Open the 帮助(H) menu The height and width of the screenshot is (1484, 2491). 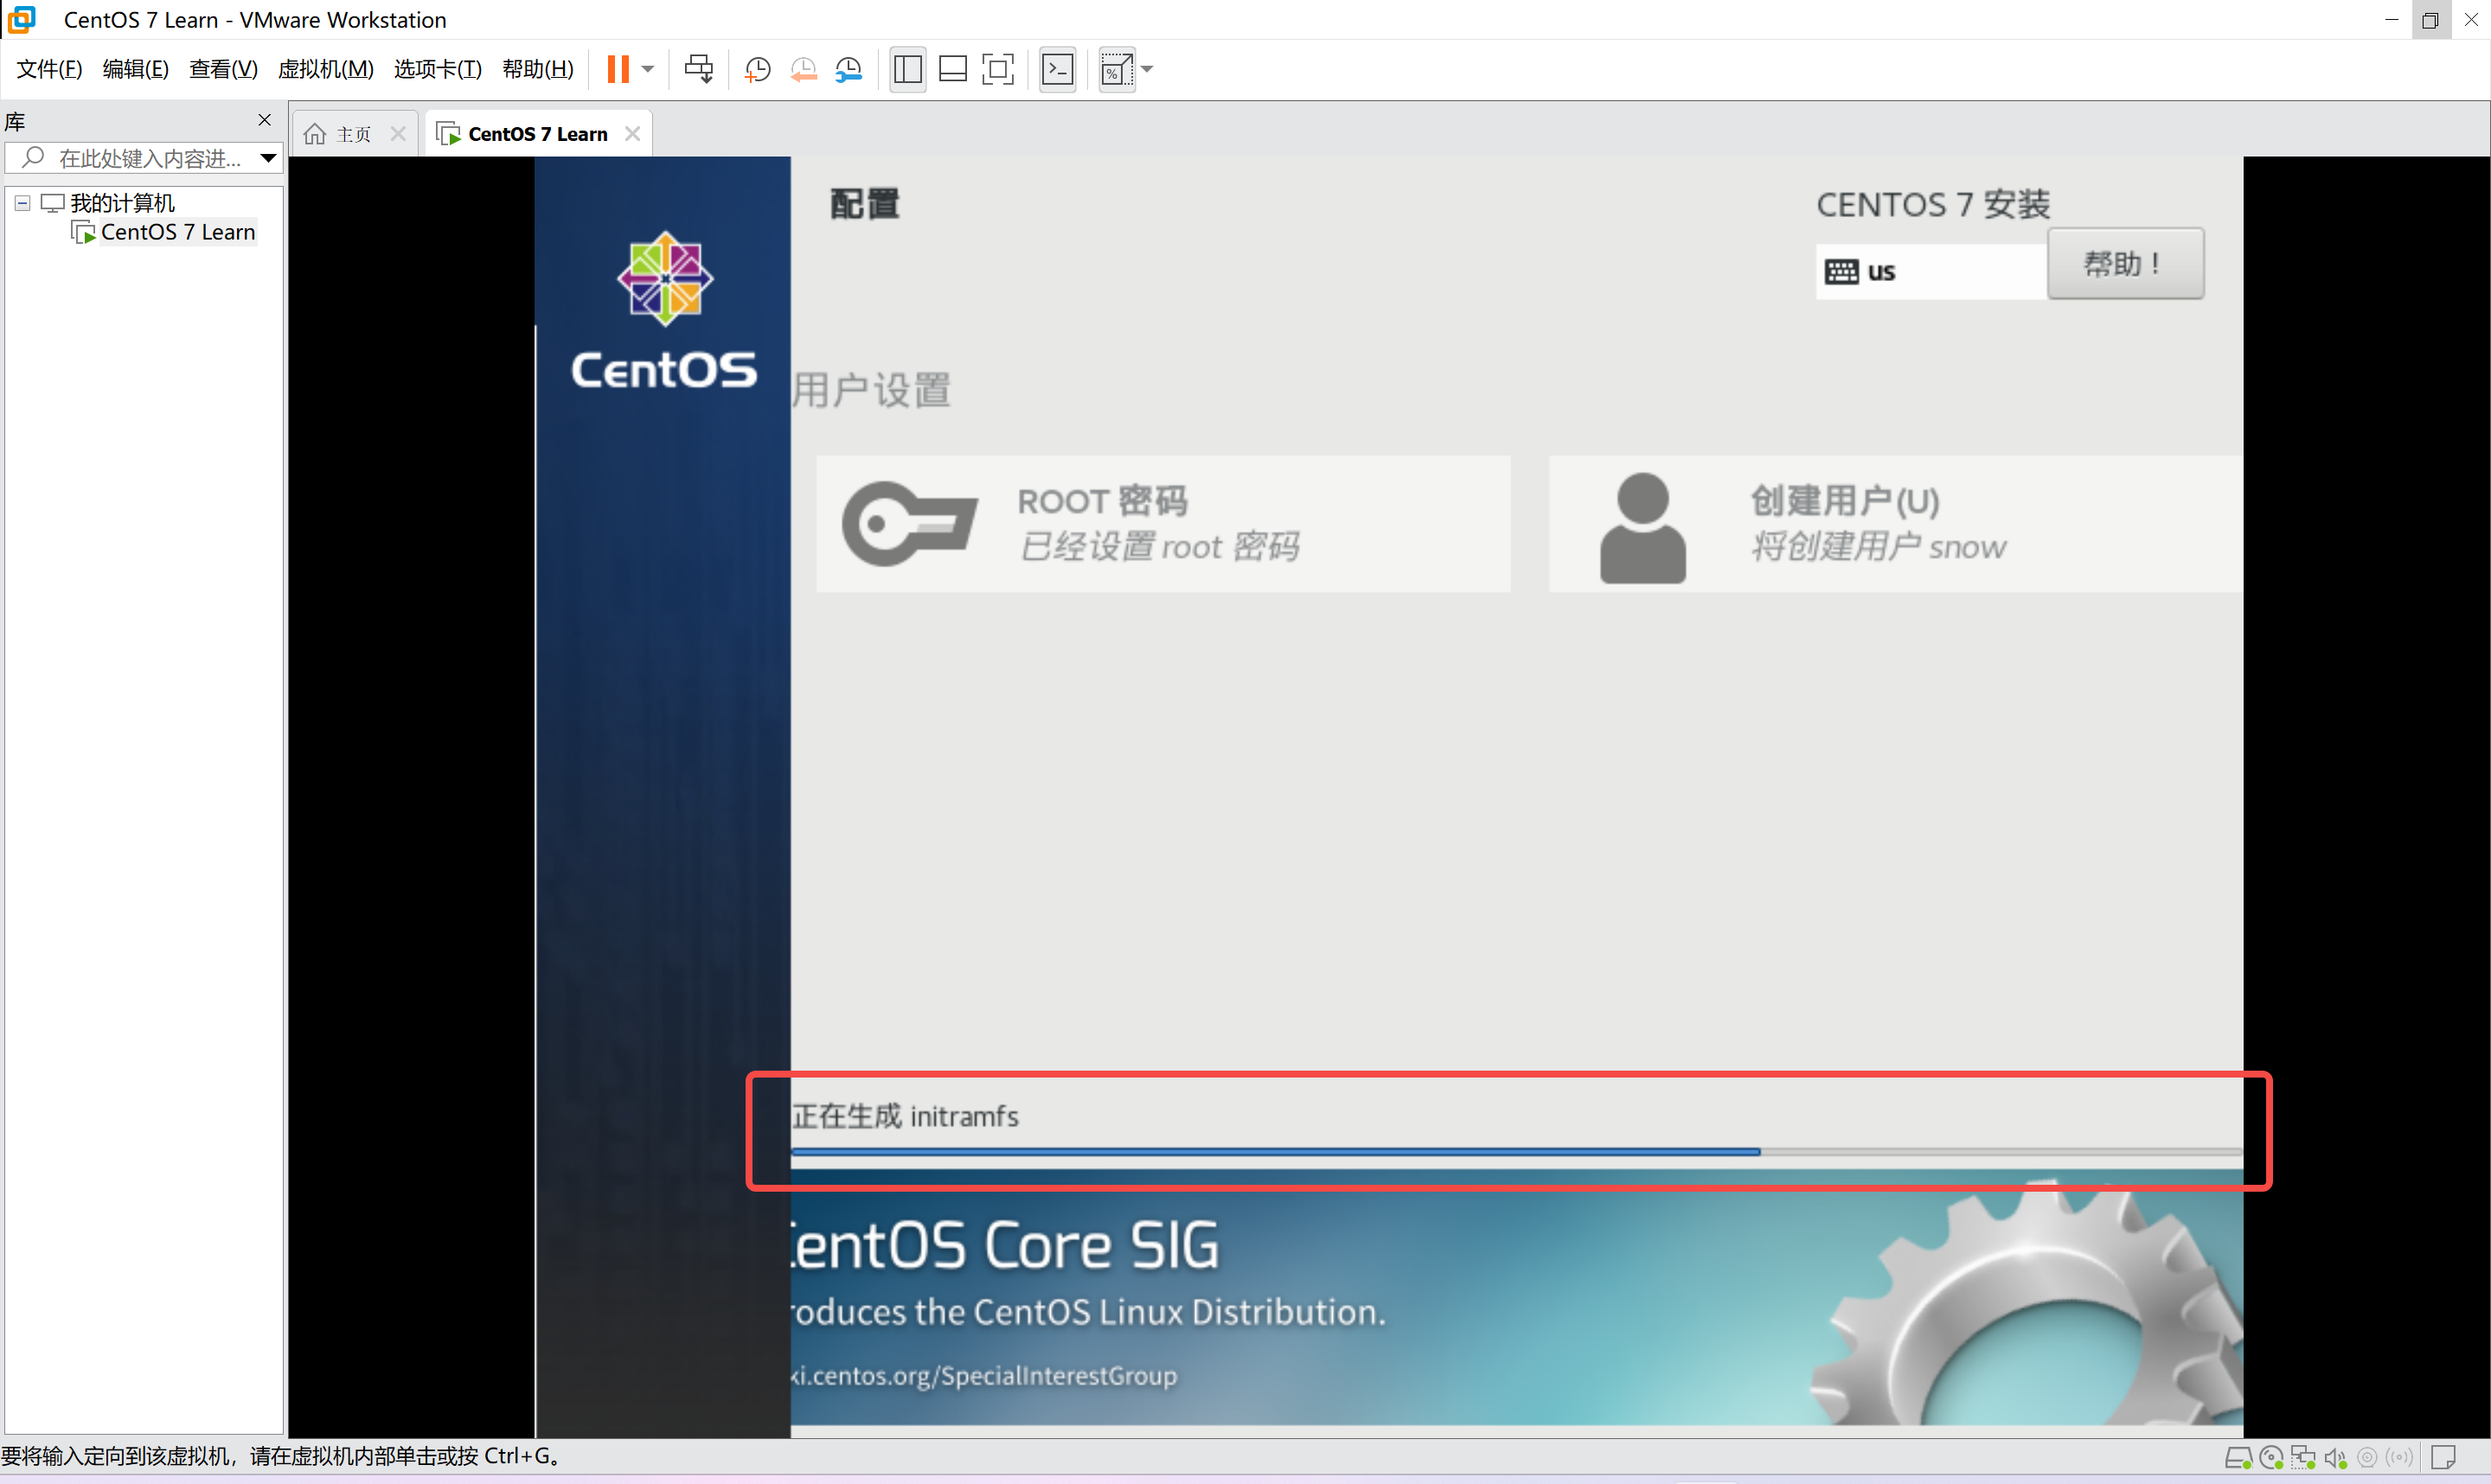(x=538, y=69)
